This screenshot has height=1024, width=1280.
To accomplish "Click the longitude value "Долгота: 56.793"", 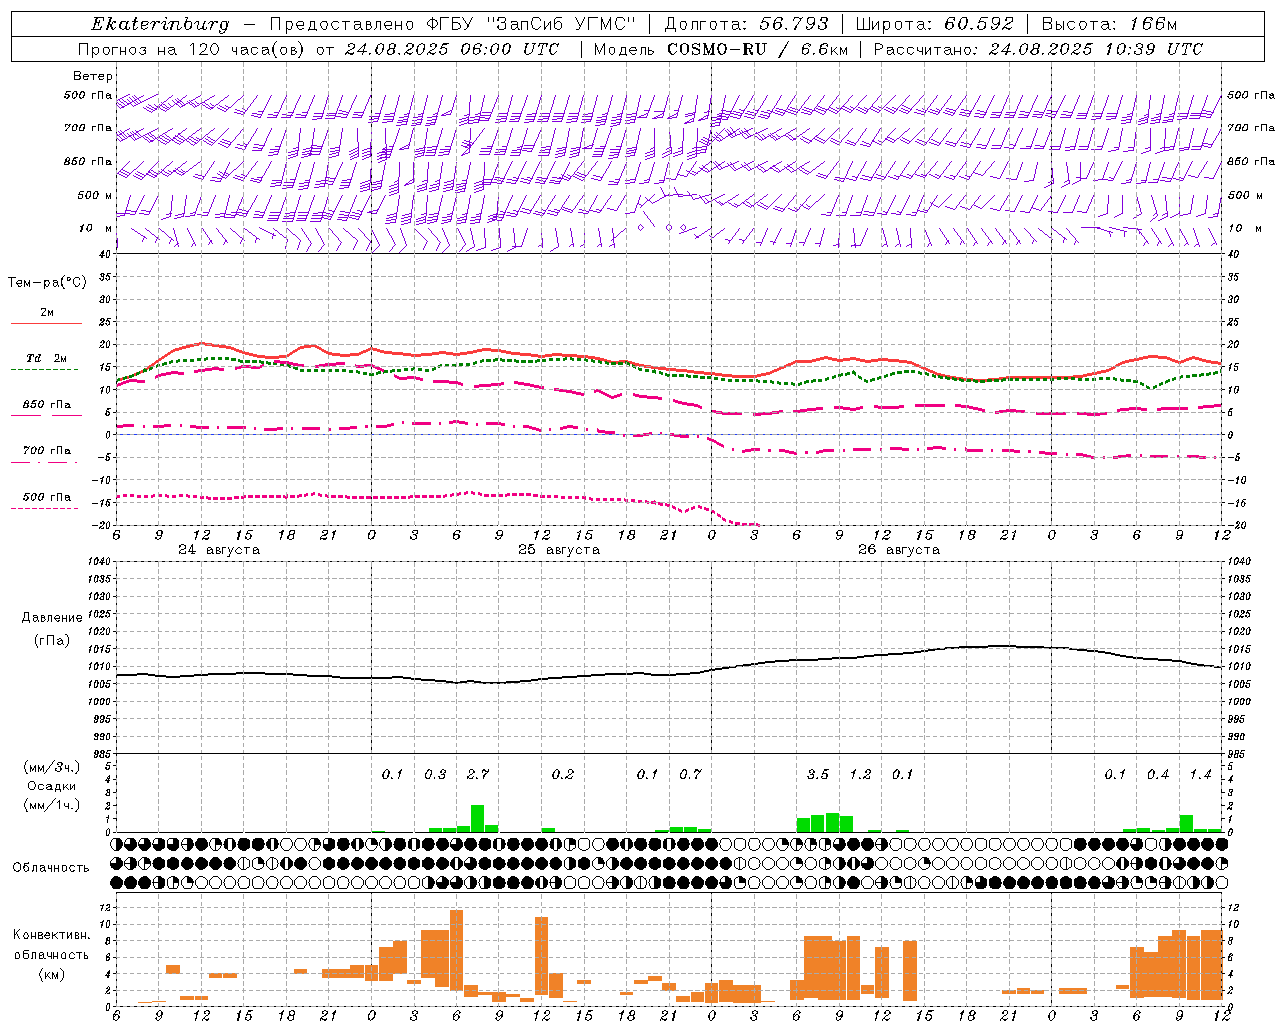I will (746, 24).
